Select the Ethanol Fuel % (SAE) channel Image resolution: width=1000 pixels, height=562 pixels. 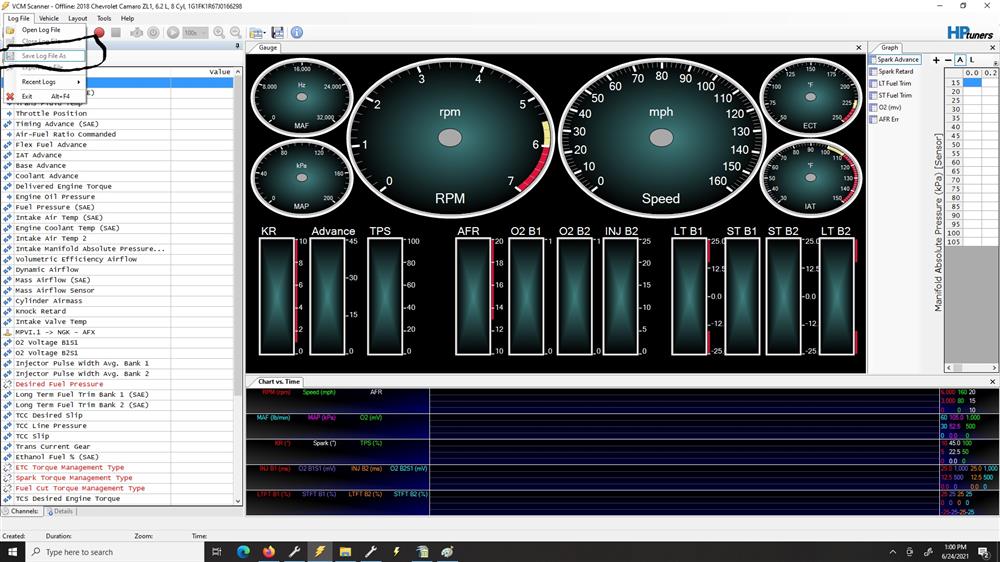coord(57,457)
